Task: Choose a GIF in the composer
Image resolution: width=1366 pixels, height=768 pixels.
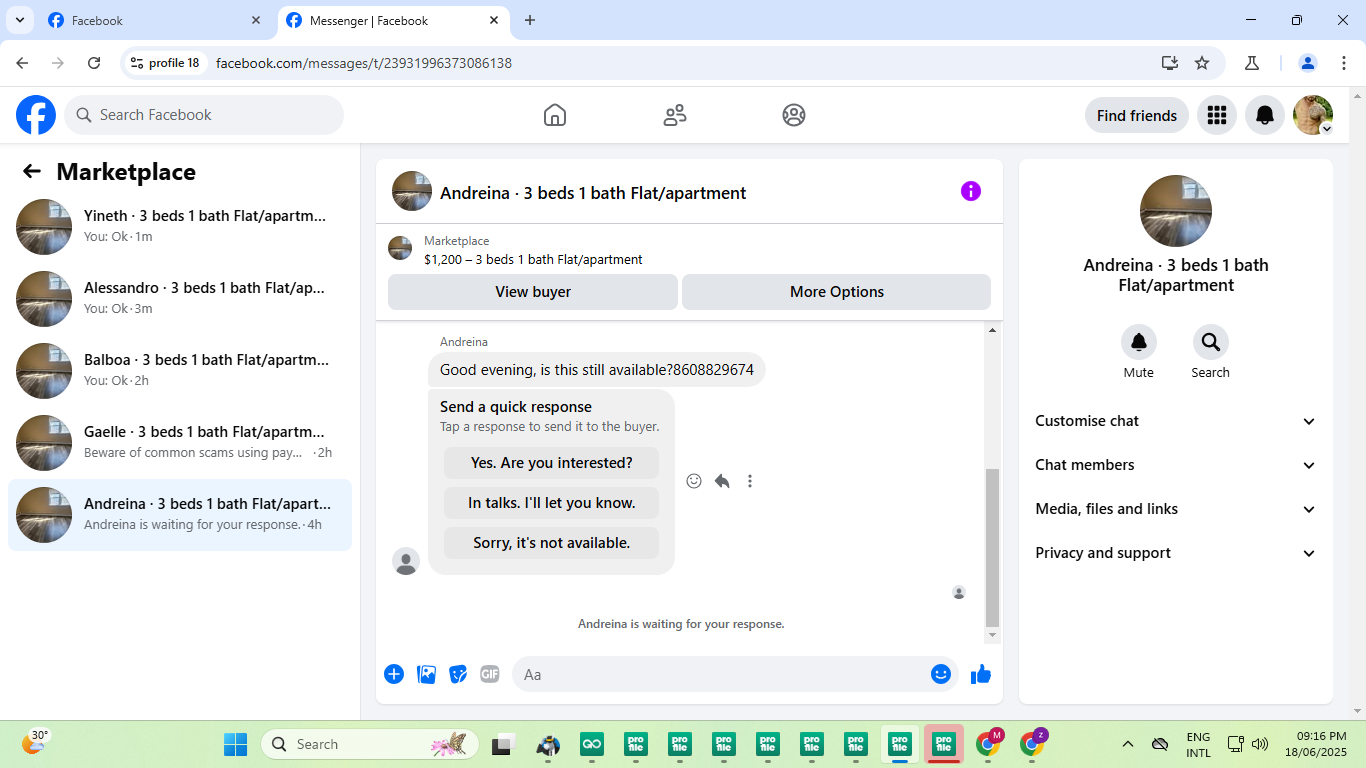Action: 490,674
